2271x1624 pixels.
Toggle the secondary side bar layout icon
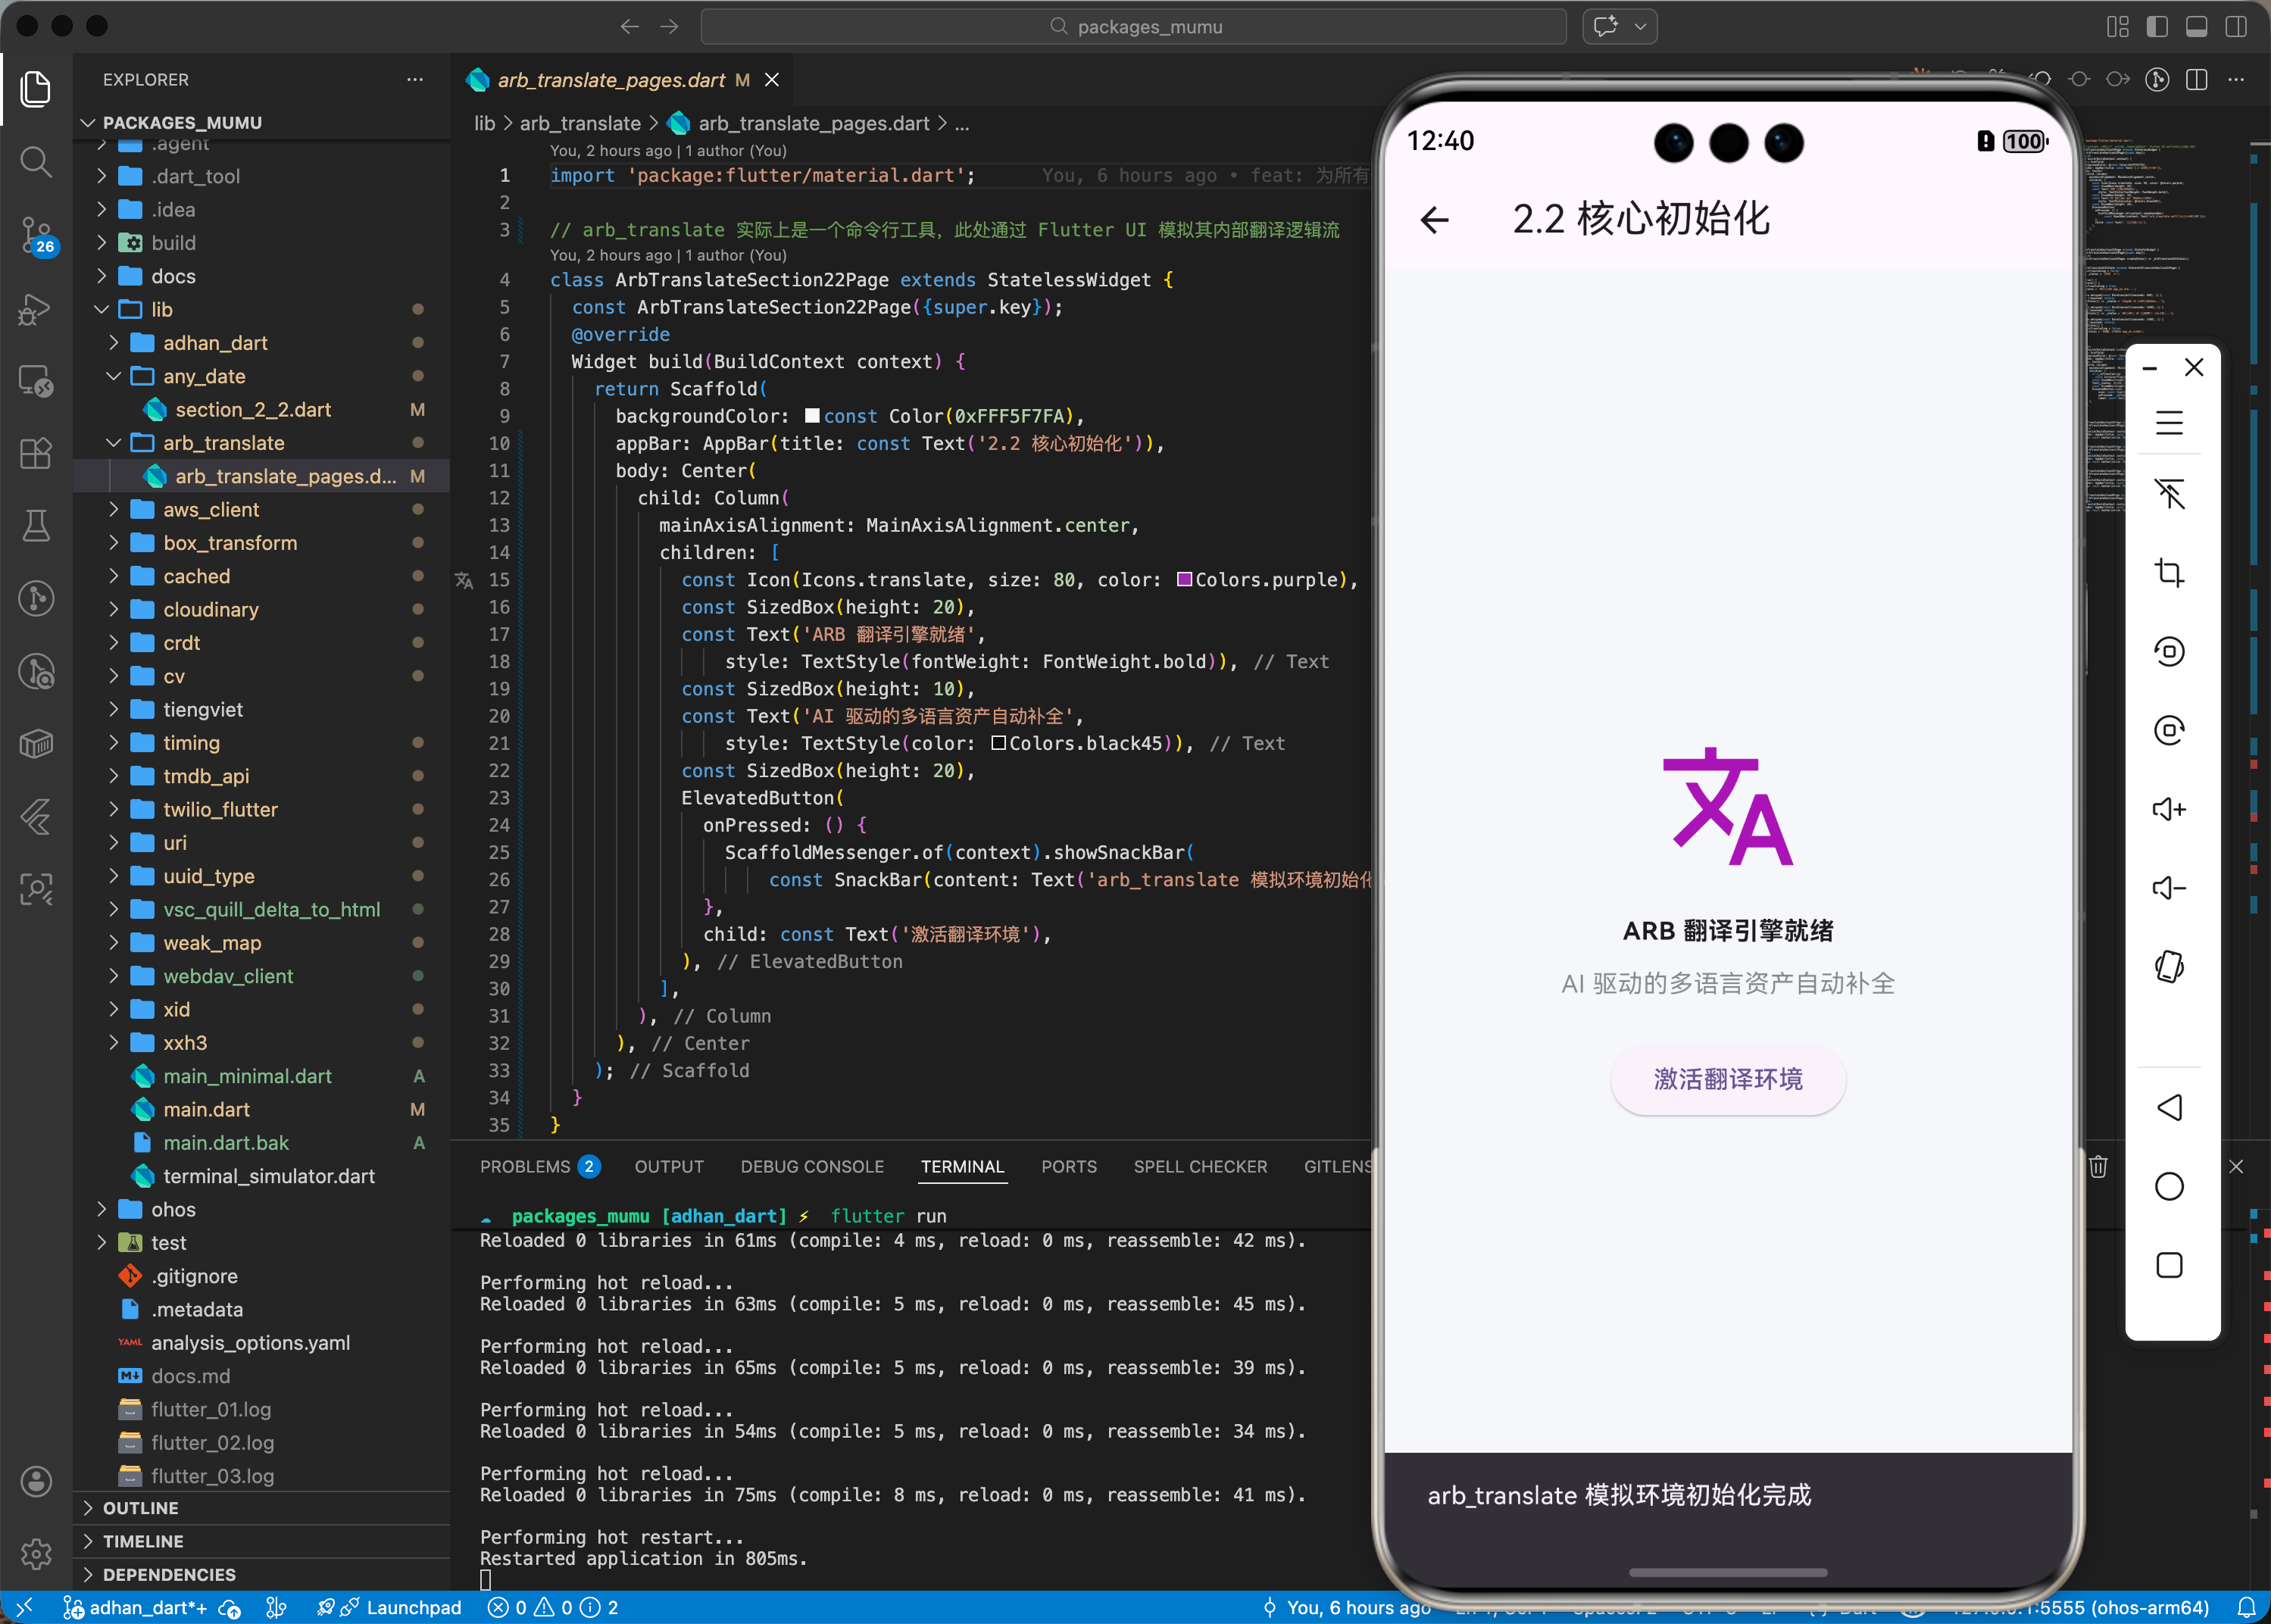[2236, 27]
